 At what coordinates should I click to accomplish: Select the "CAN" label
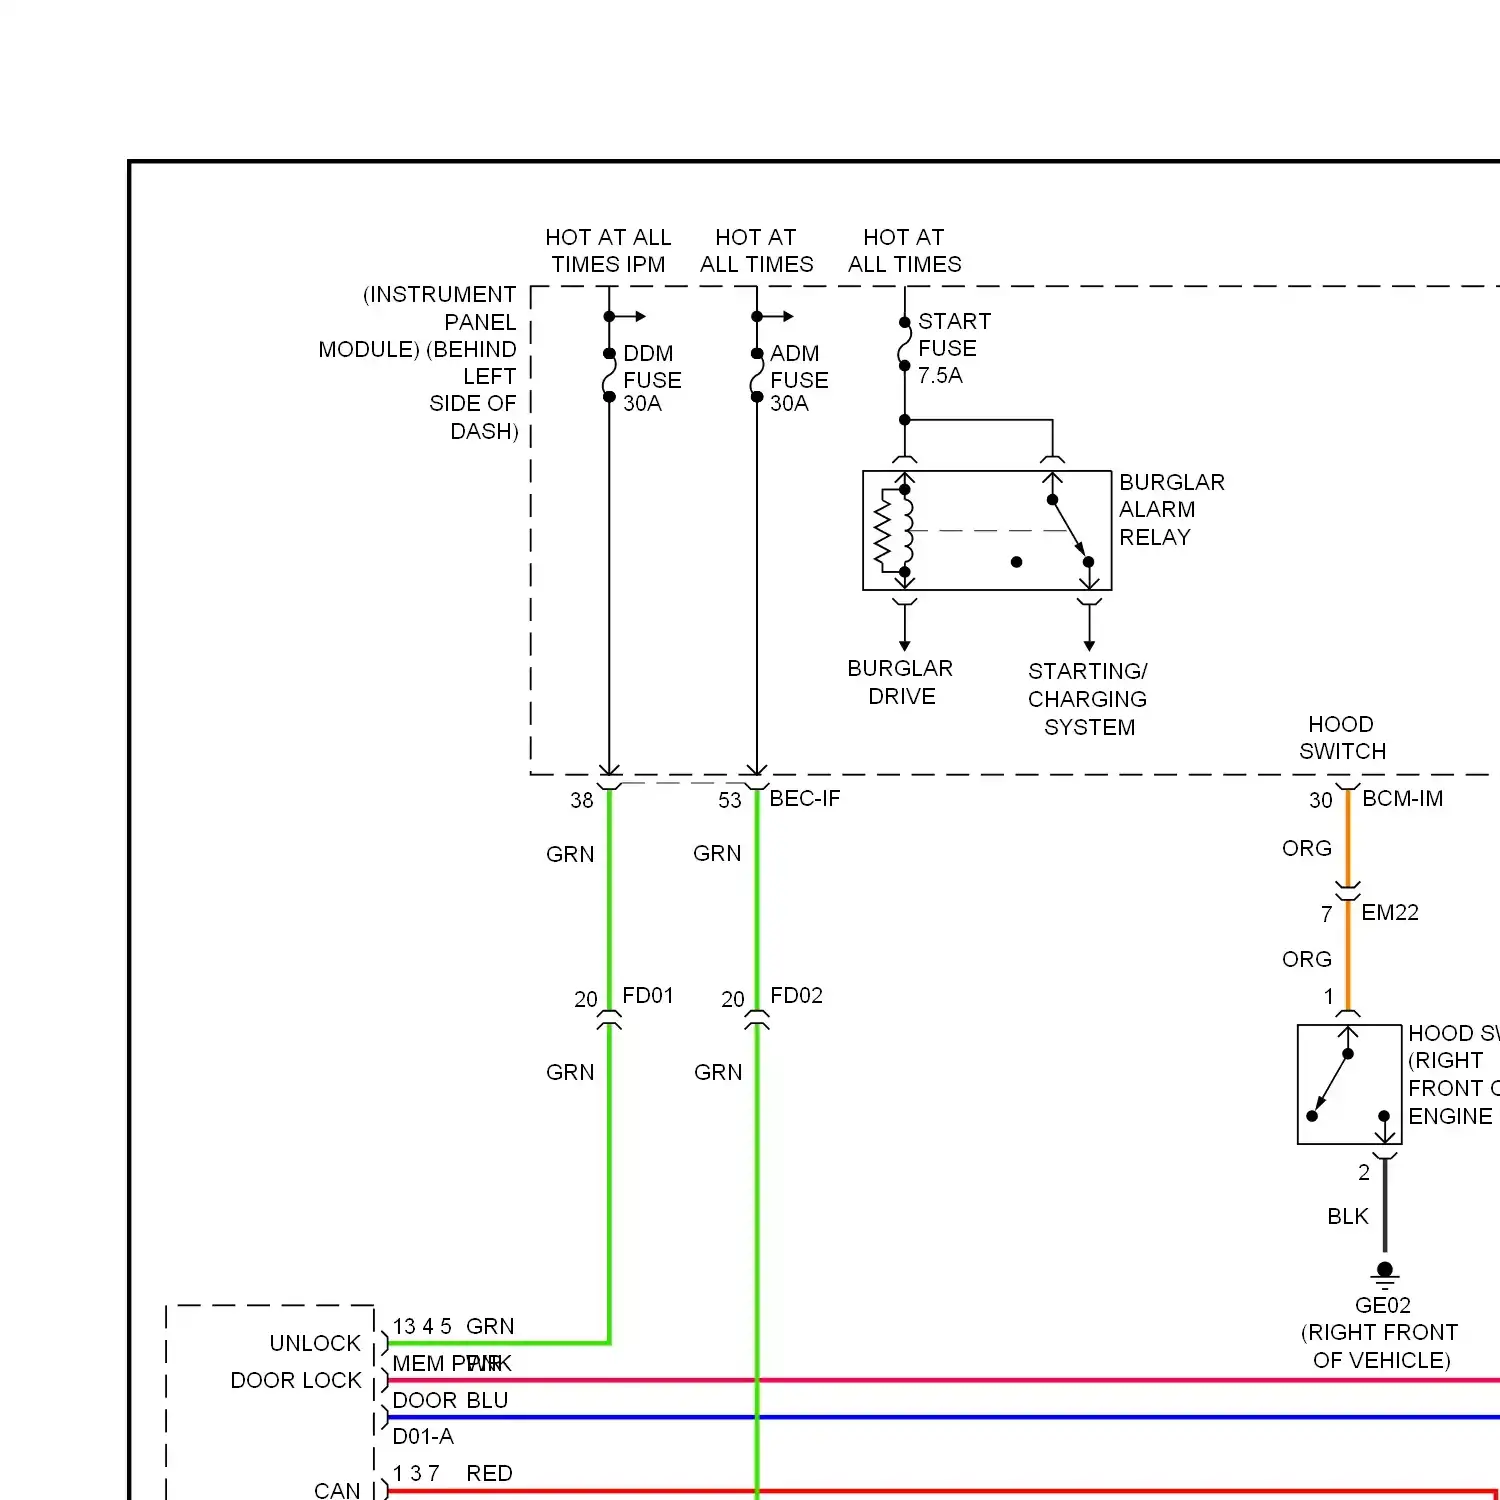[337, 1490]
